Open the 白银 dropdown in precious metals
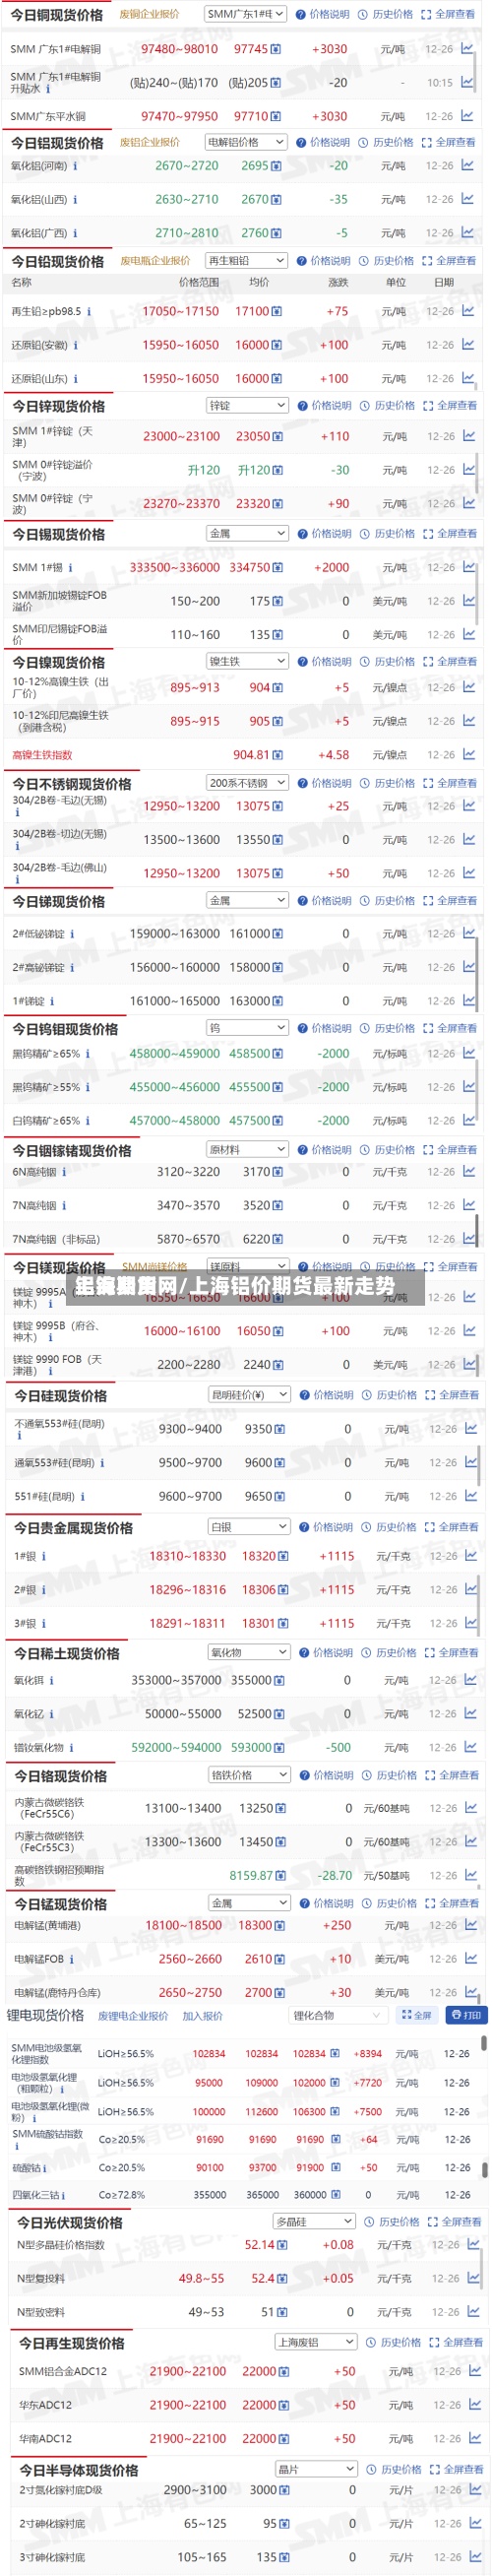The width and height of the screenshot is (492, 2576). pyautogui.click(x=249, y=1527)
